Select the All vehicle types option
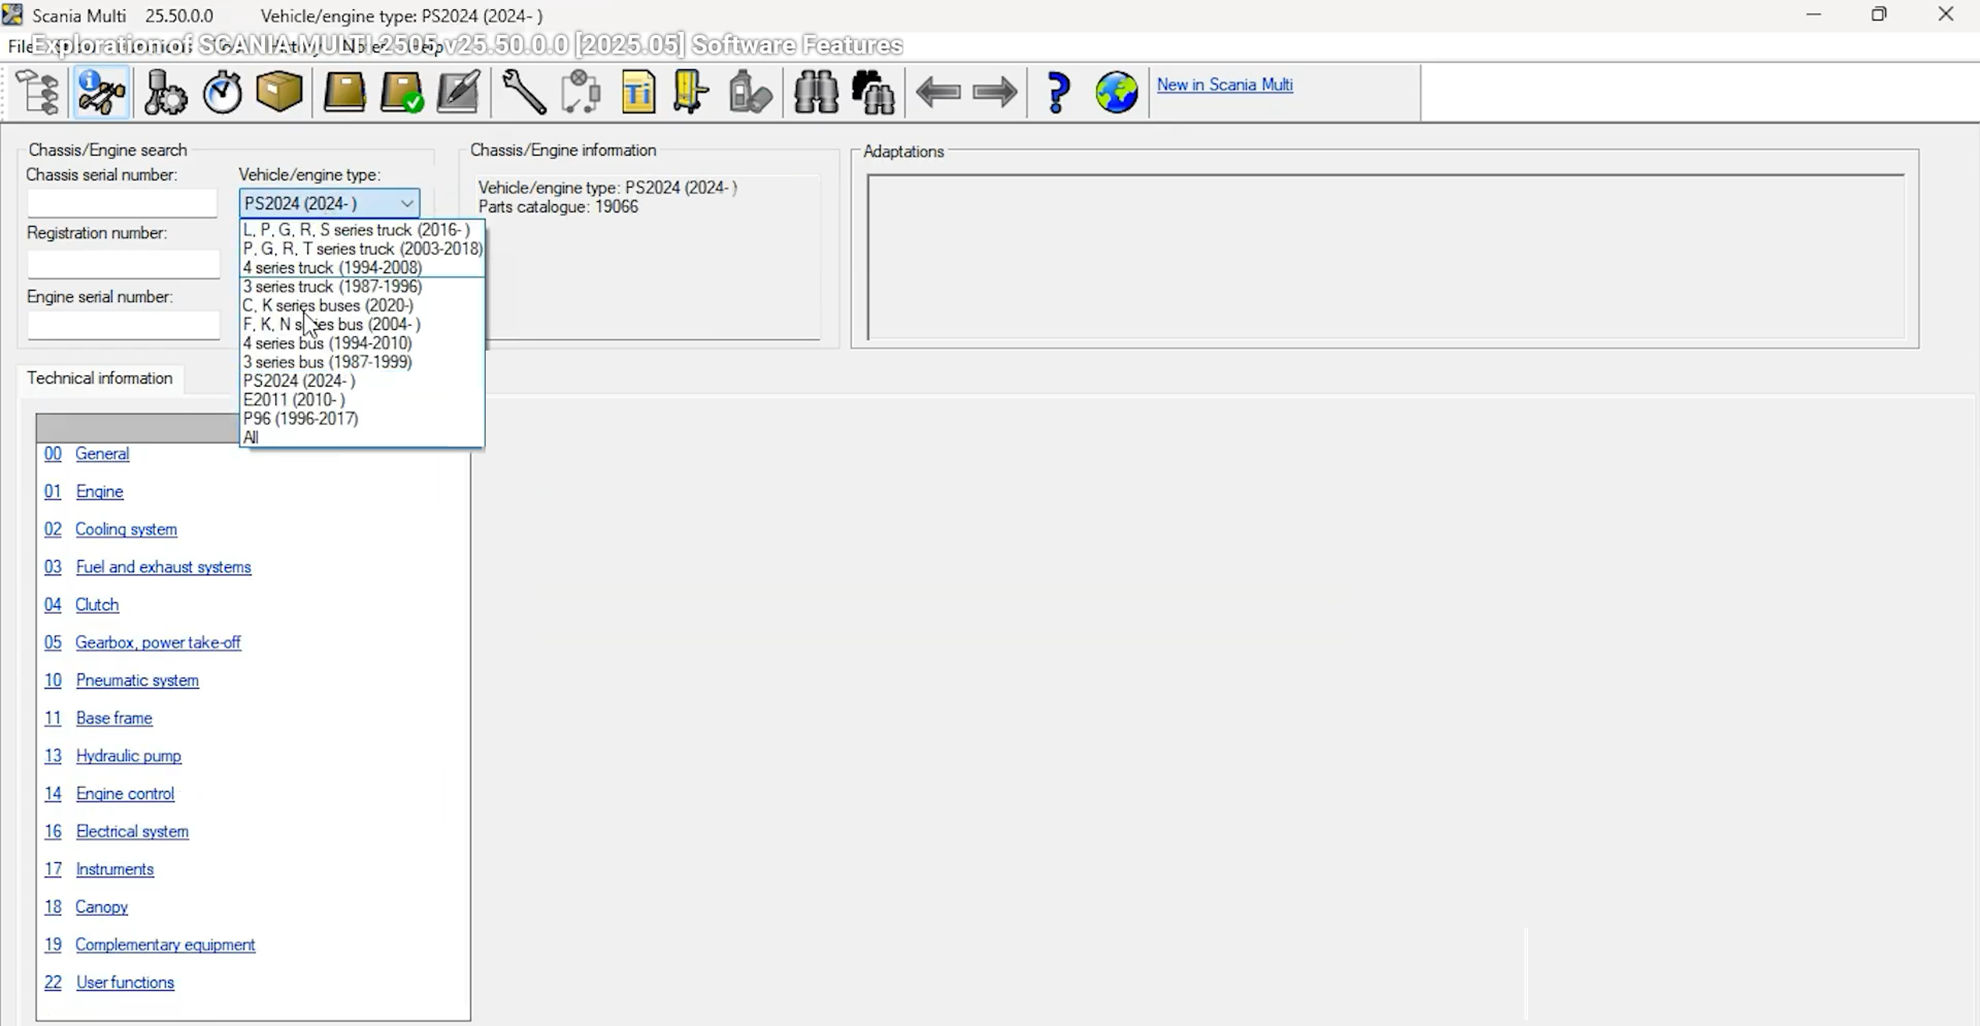The width and height of the screenshot is (1980, 1026). tap(362, 438)
